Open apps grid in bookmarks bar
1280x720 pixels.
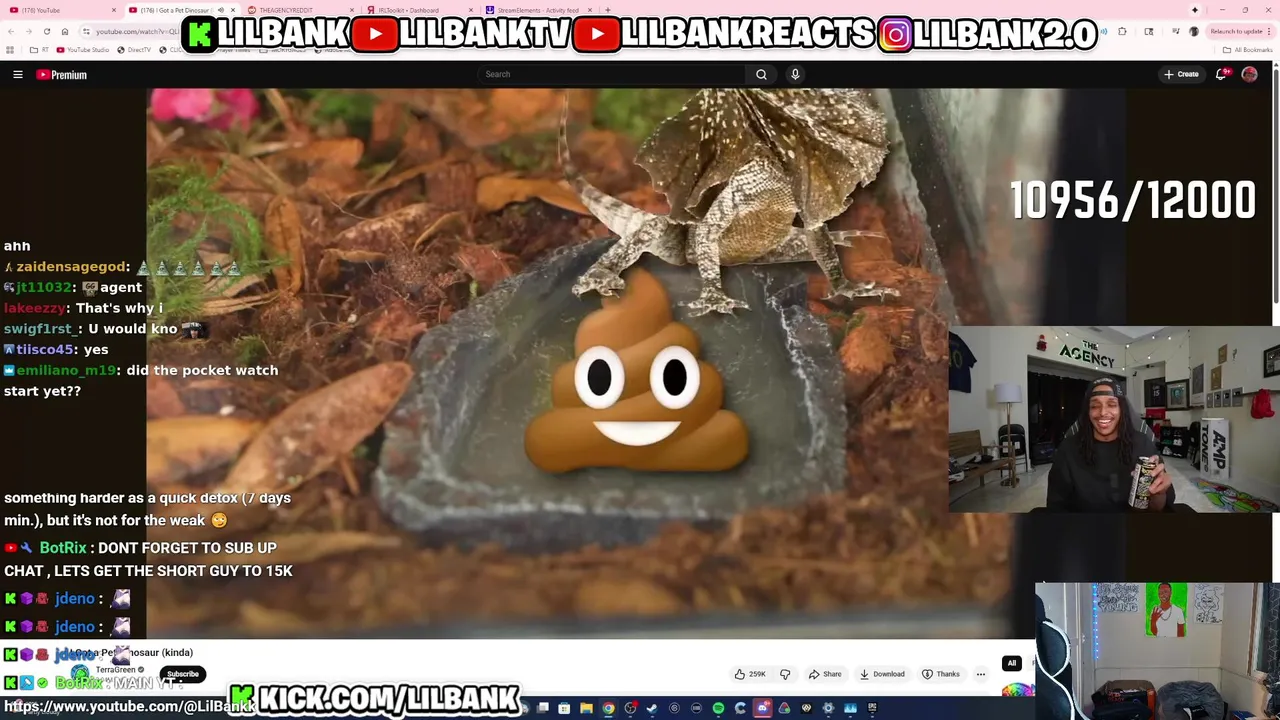(10, 49)
